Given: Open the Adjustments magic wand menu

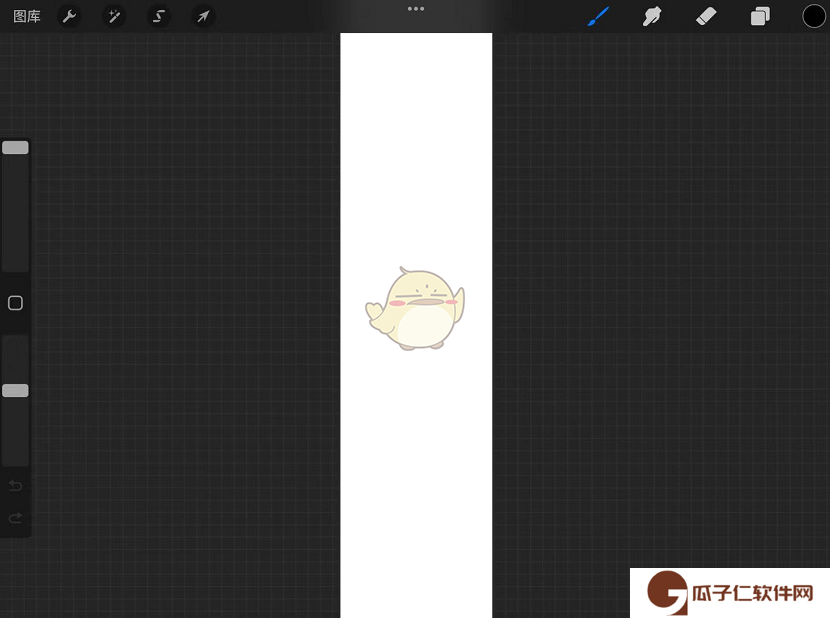Looking at the screenshot, I should pos(114,16).
